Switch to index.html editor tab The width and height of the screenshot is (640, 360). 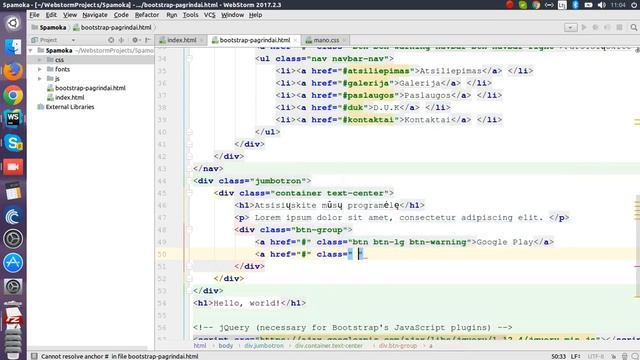(x=182, y=40)
